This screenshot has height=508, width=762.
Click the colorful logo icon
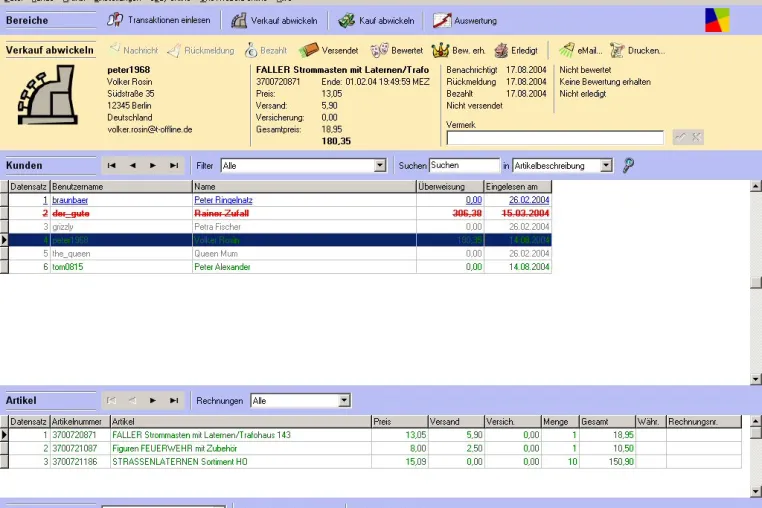(717, 20)
